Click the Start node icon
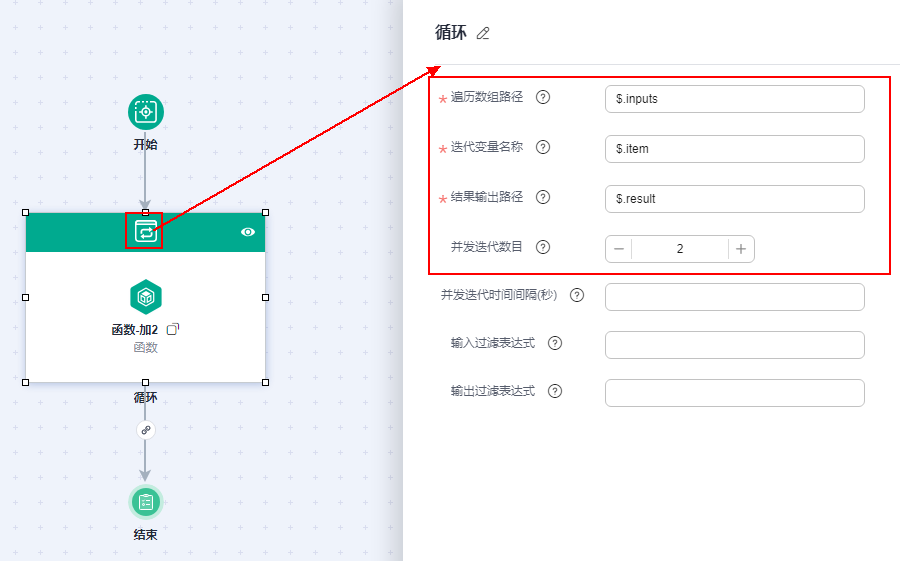 (145, 112)
